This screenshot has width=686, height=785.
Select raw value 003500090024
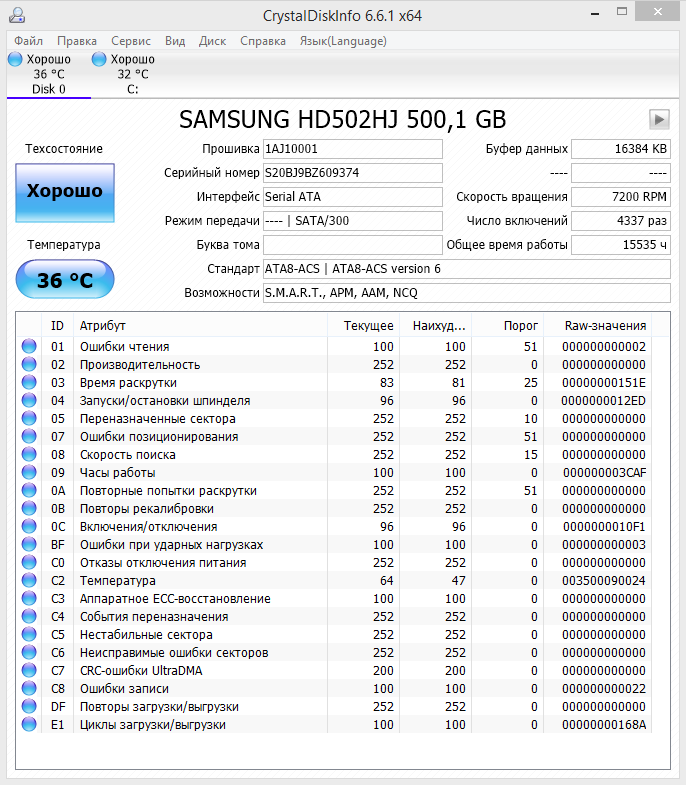tap(604, 581)
